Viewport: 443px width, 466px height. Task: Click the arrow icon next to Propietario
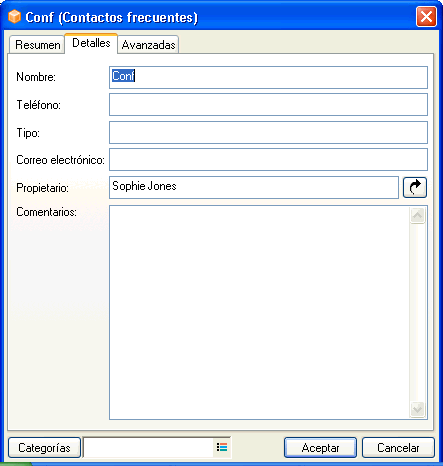click(x=415, y=187)
